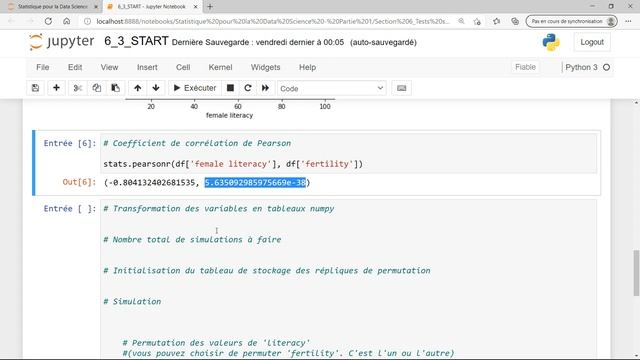This screenshot has height=360, width=640.
Task: Reload the page in browser
Action: (48, 21)
